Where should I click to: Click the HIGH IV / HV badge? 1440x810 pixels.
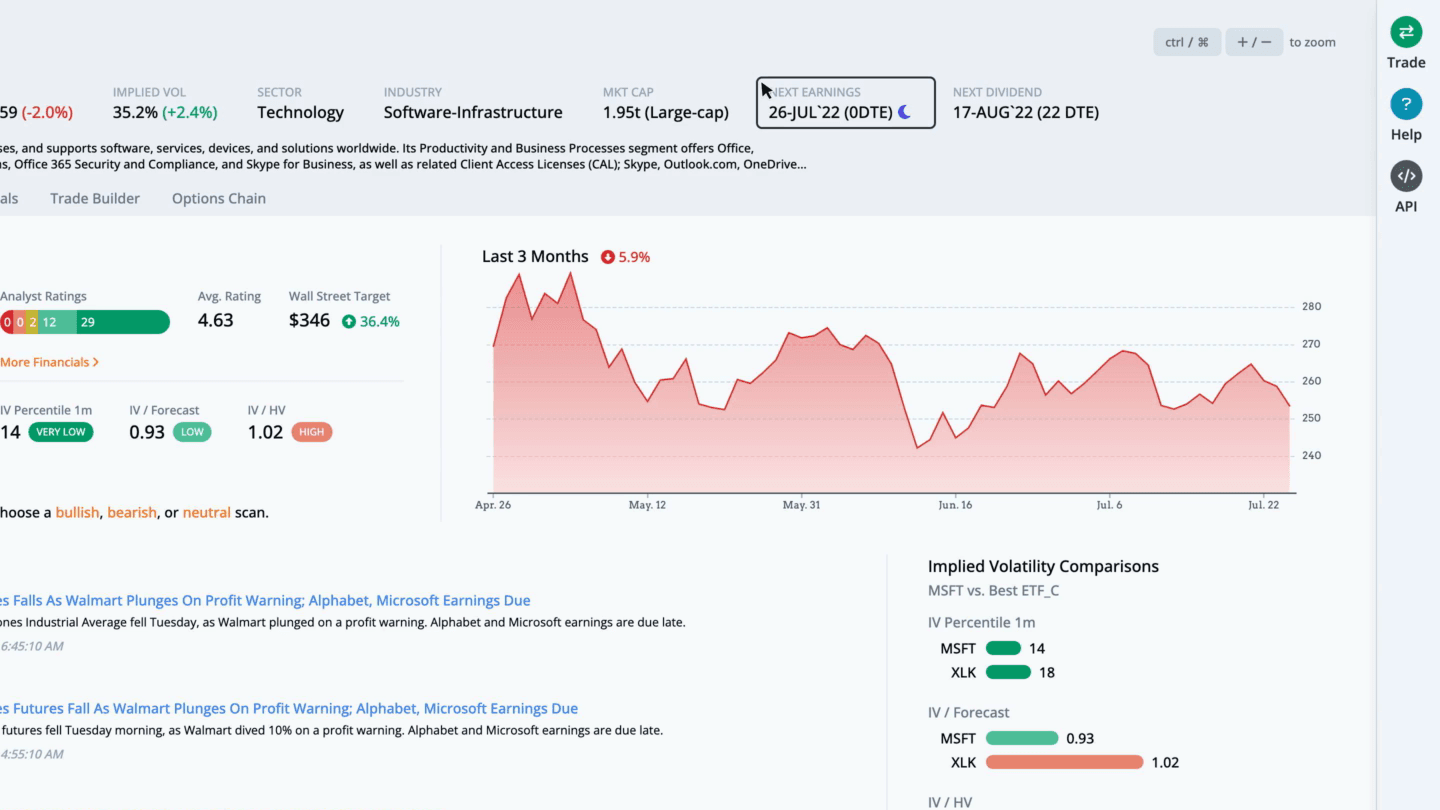[312, 432]
